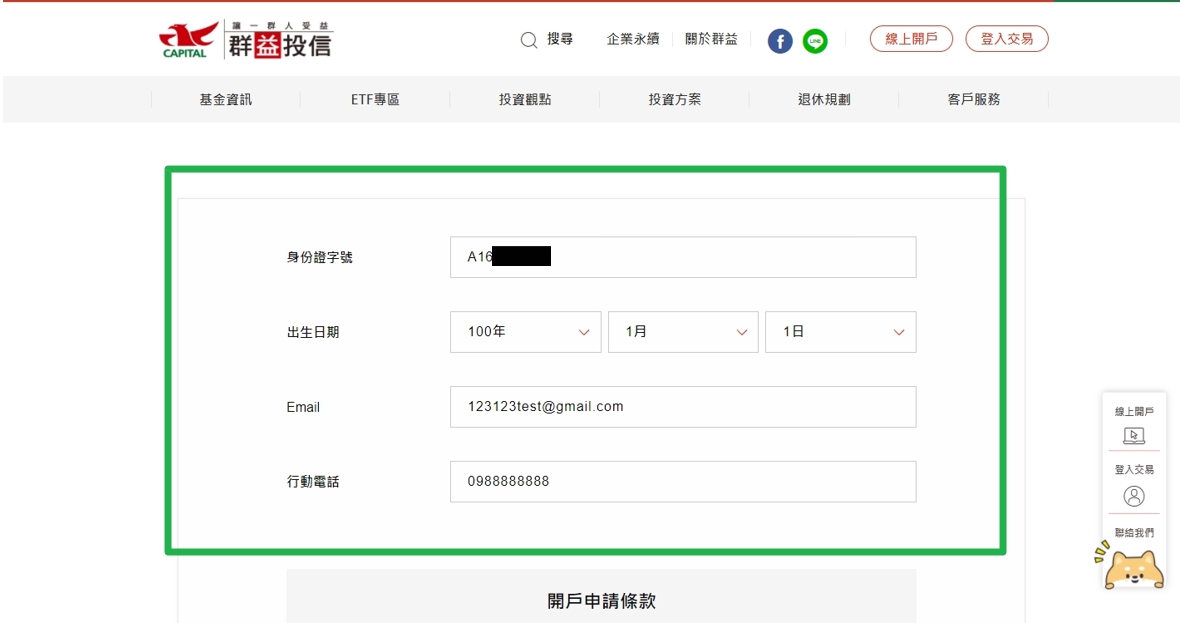Open the birth year dropdown showing 100年
This screenshot has height=623, width=1180.
525,332
